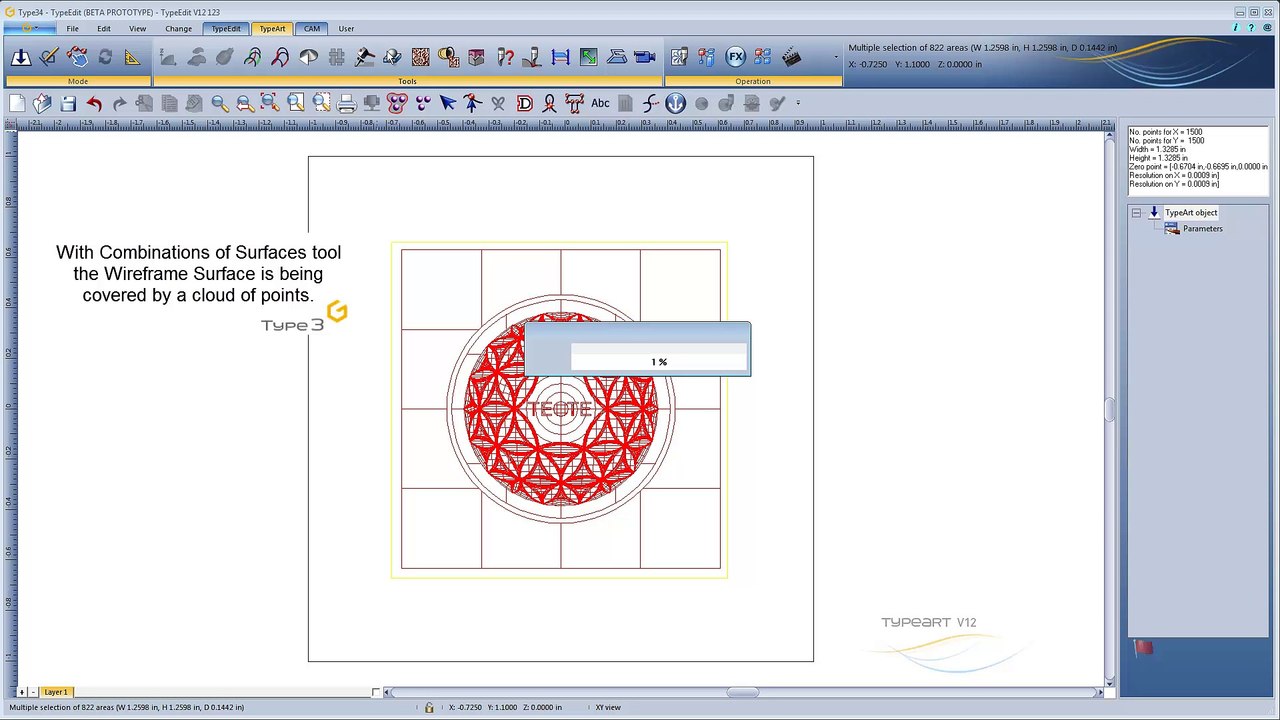Open the Operation ribbon overflow arrow

coord(836,57)
